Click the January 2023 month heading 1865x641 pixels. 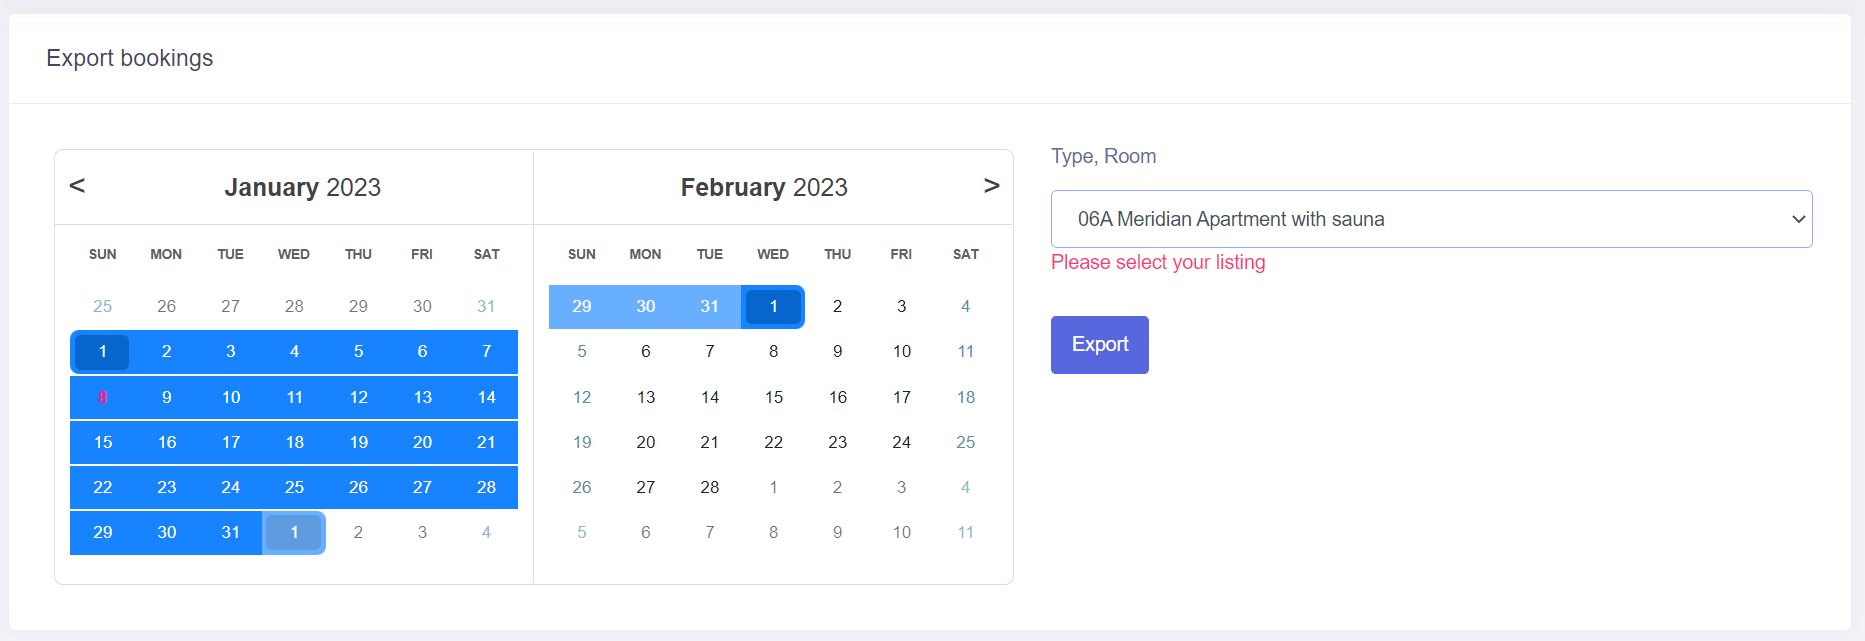pos(302,187)
